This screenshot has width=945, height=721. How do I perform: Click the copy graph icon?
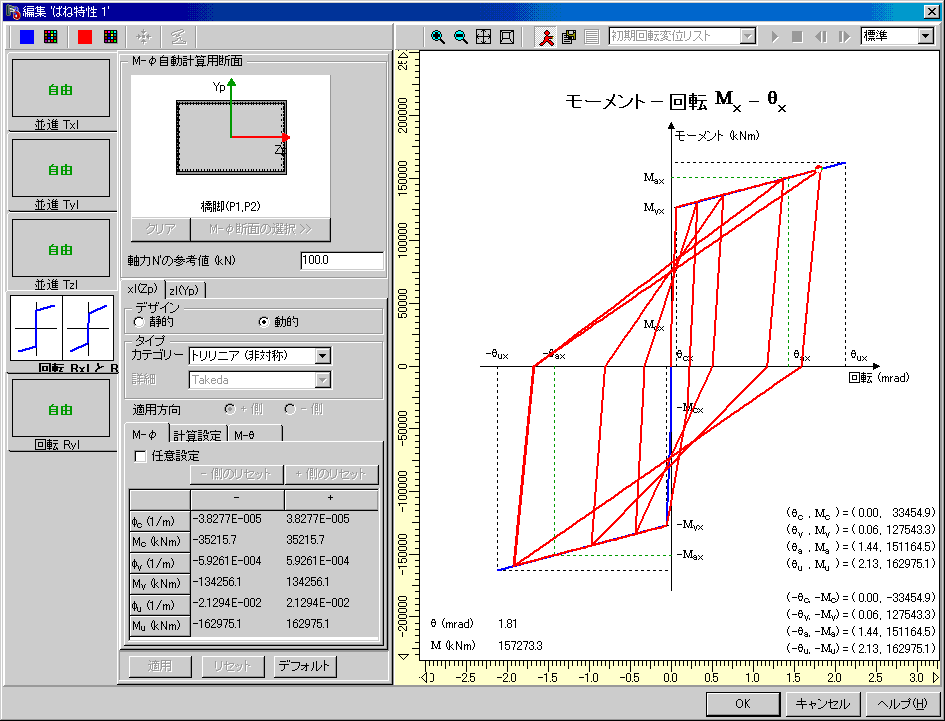(569, 37)
